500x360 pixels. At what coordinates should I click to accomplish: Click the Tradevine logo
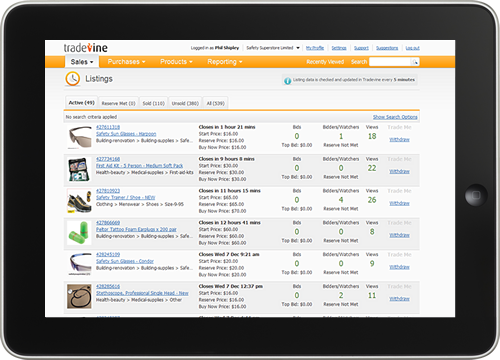click(x=86, y=48)
